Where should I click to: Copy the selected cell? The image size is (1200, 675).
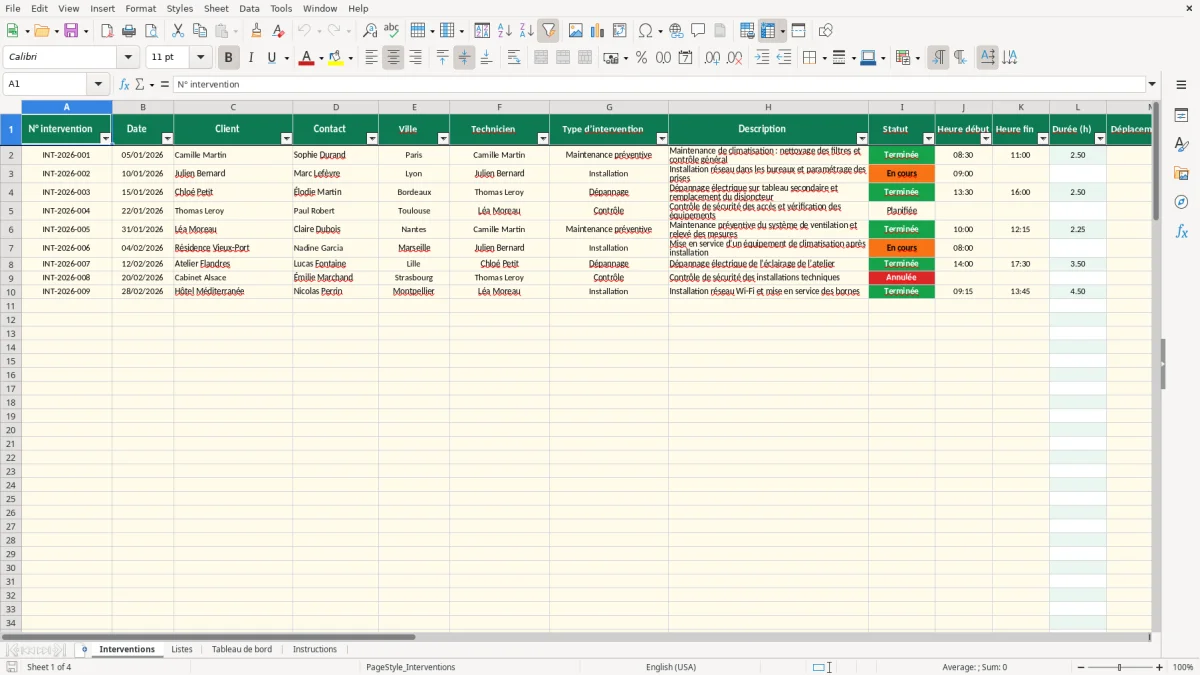pos(199,31)
